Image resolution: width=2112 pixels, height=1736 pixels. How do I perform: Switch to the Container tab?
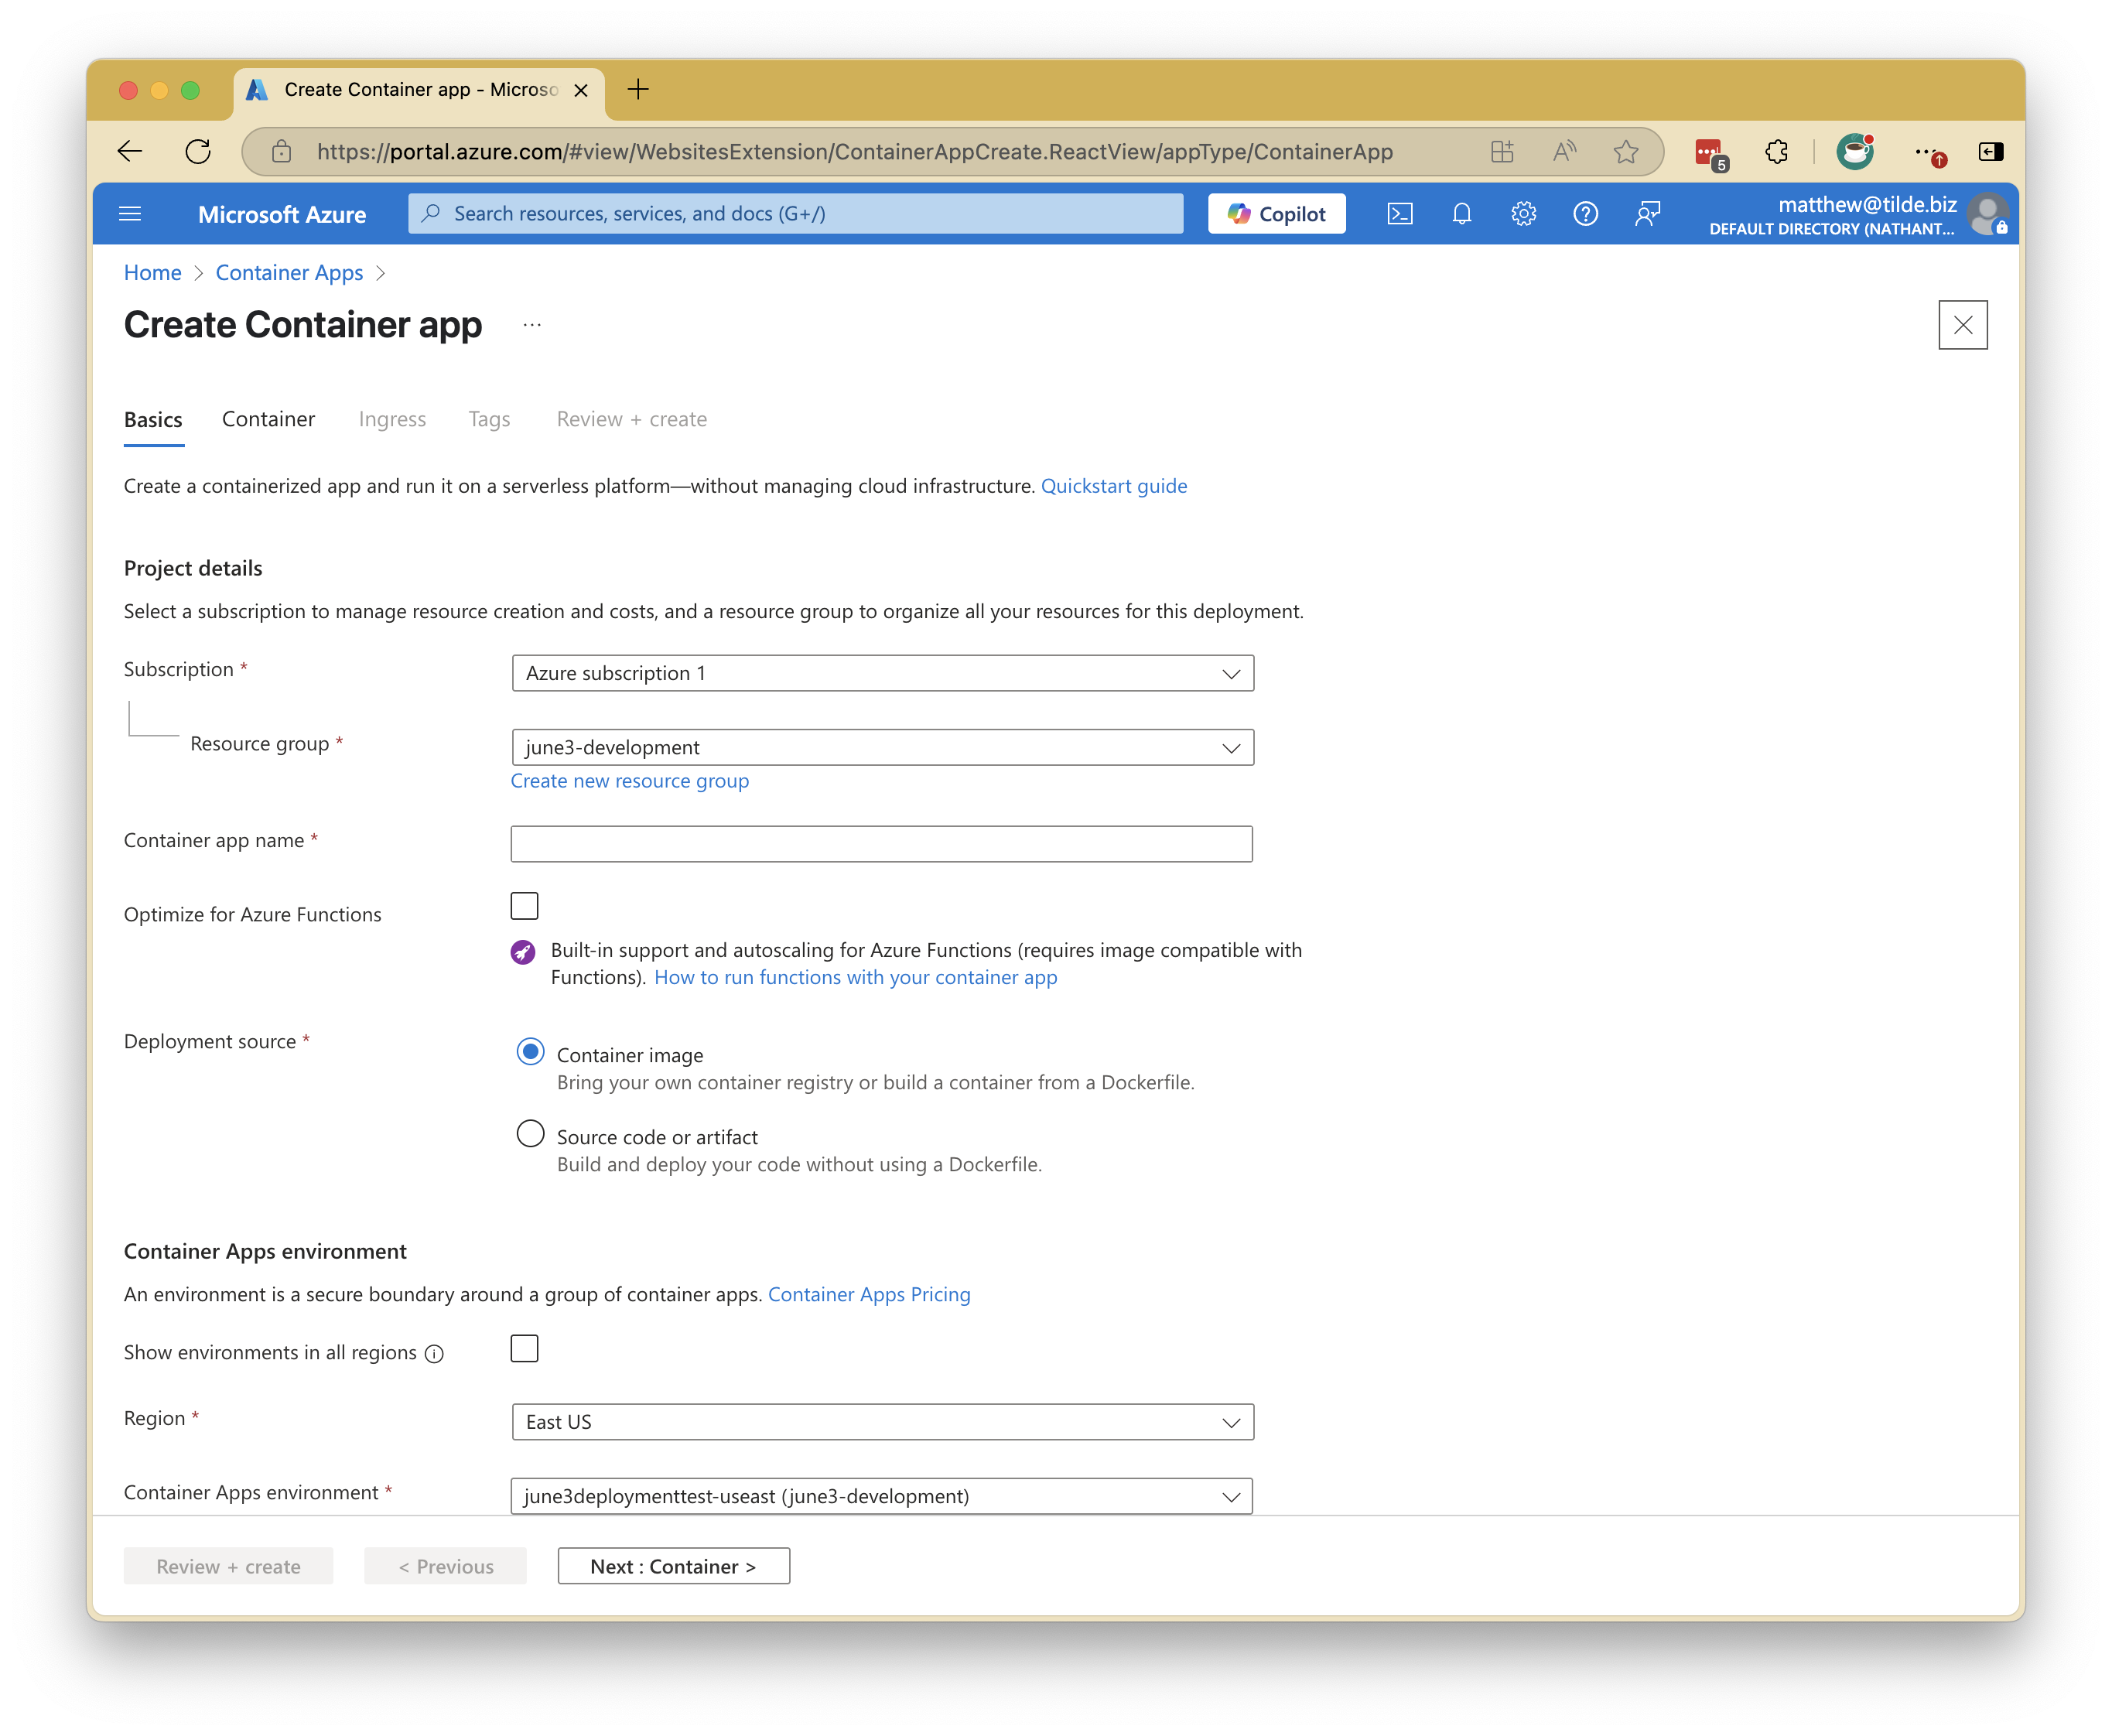268,419
